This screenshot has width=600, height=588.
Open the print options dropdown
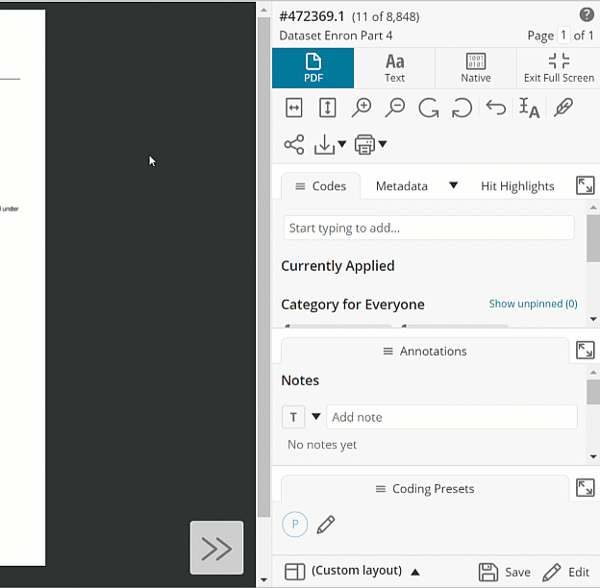371,145
